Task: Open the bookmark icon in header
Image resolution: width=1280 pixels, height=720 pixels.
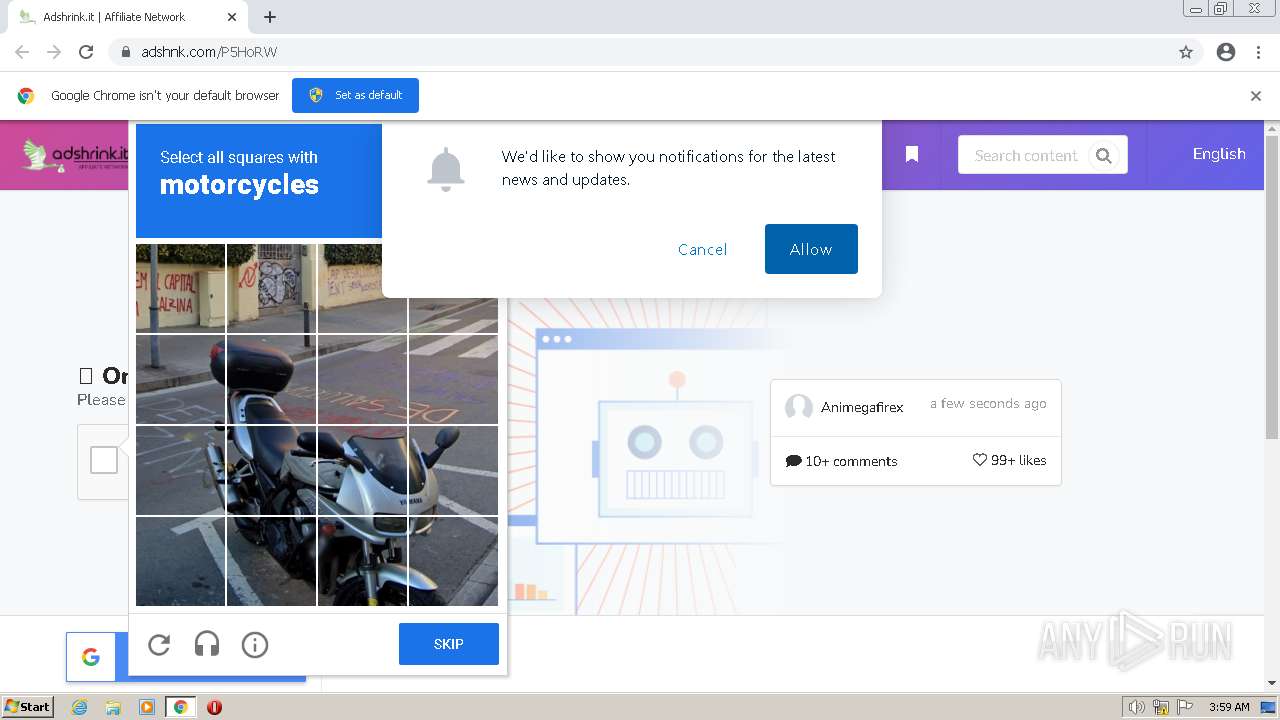Action: click(912, 154)
